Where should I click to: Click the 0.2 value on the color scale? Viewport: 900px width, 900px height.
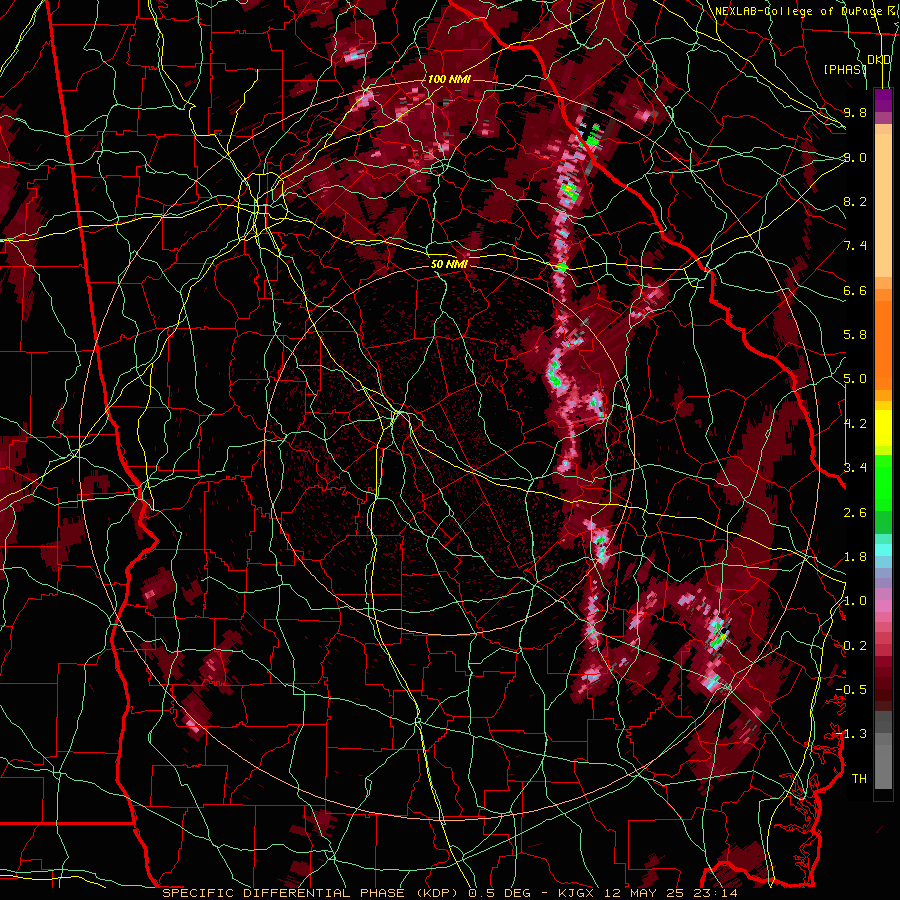tap(855, 646)
